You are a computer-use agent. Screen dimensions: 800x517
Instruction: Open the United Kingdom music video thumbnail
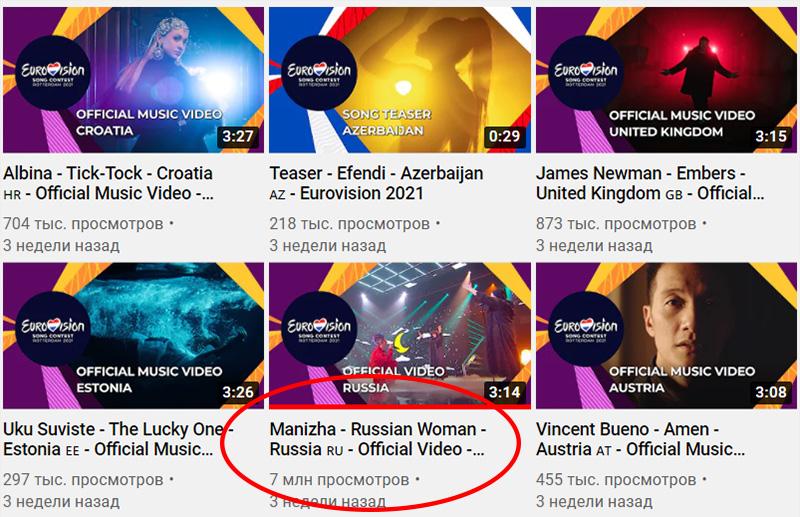click(x=666, y=80)
